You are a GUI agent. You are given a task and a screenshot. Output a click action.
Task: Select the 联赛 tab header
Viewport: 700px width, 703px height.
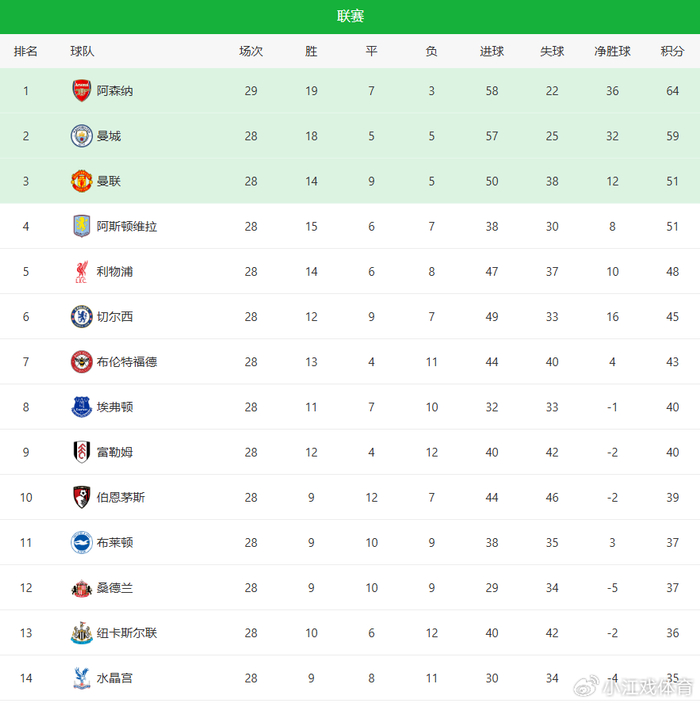(350, 16)
